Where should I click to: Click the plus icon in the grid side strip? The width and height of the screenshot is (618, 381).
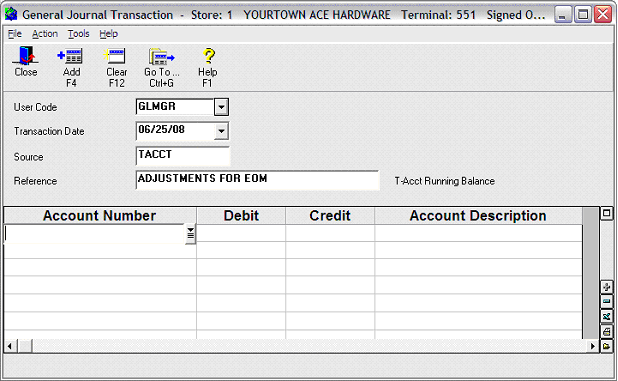tap(607, 287)
